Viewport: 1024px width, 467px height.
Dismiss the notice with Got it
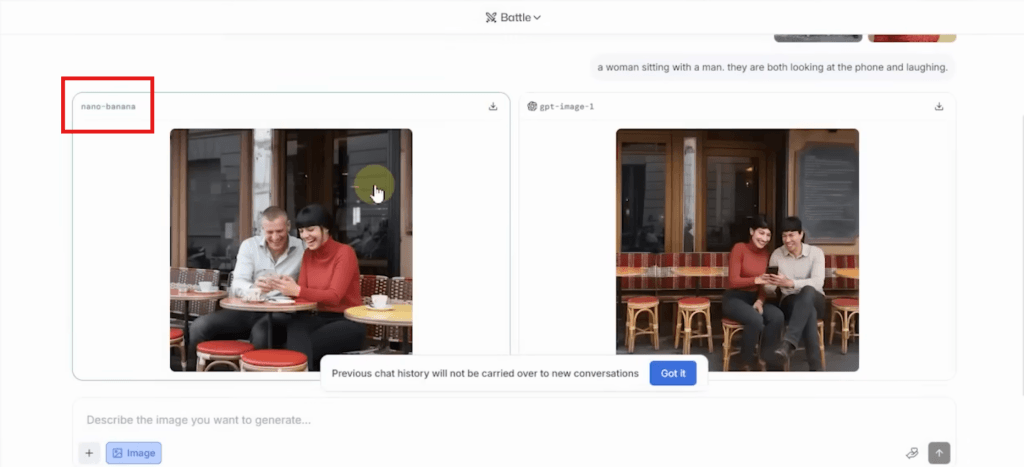click(x=673, y=373)
